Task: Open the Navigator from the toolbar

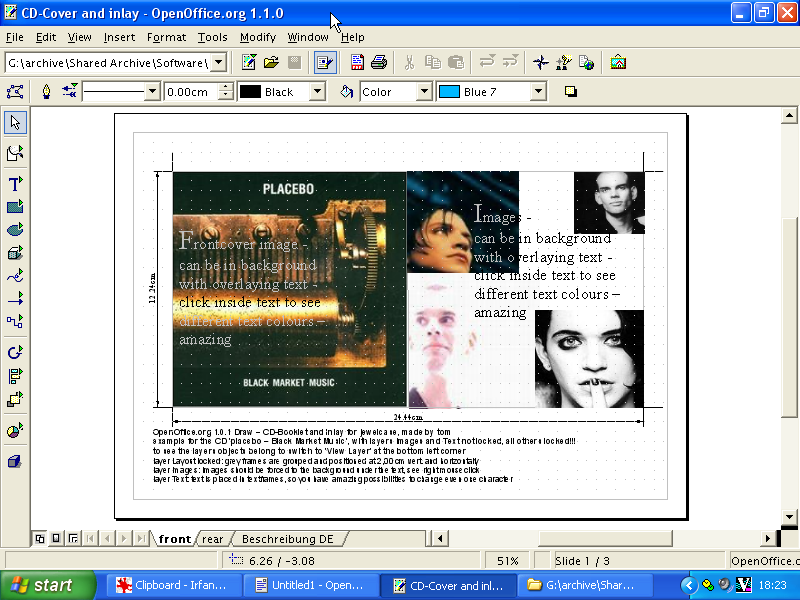Action: (x=540, y=62)
